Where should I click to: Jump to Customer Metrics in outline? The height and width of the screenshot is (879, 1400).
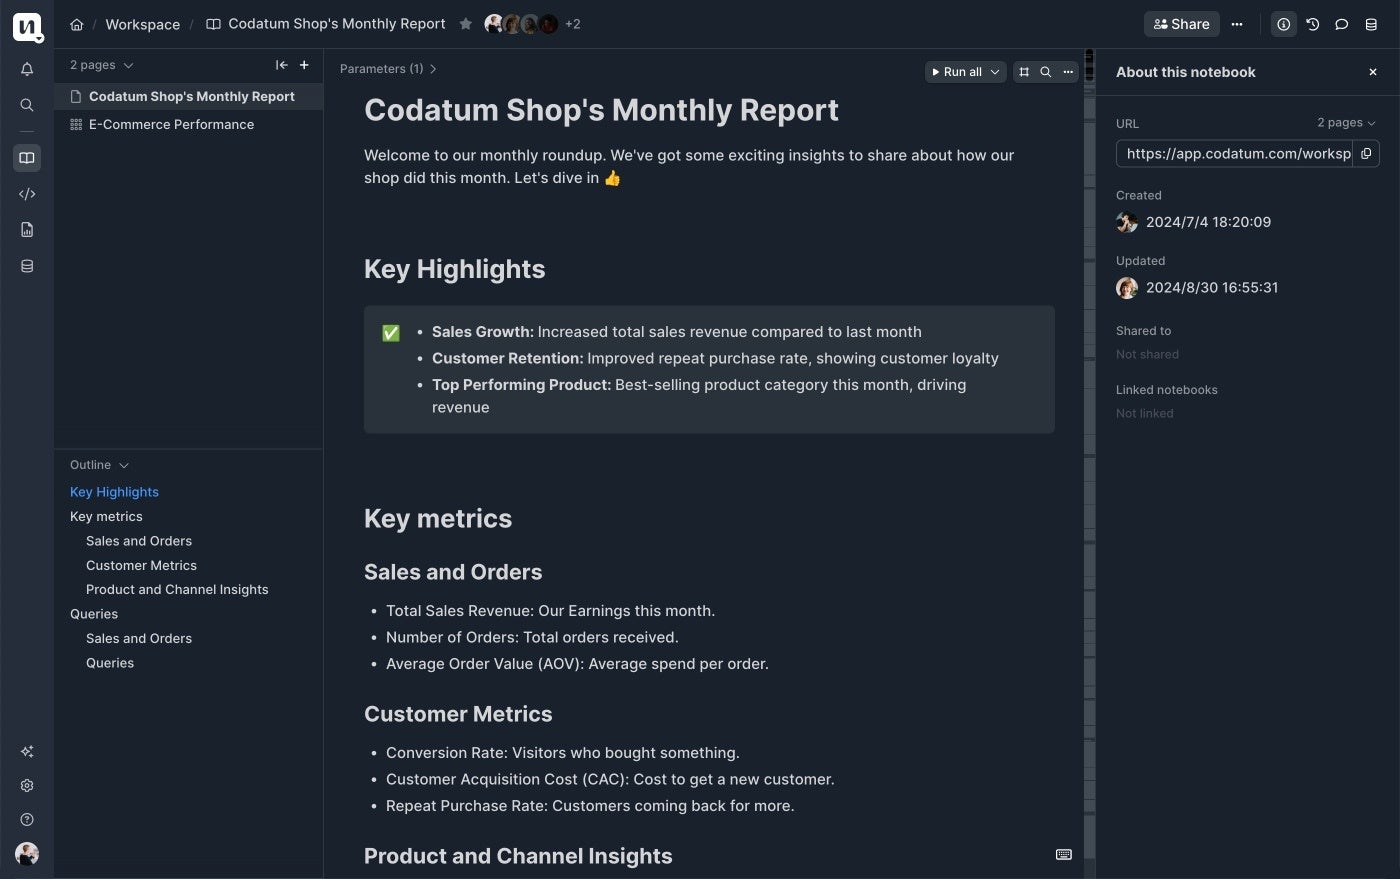141,565
